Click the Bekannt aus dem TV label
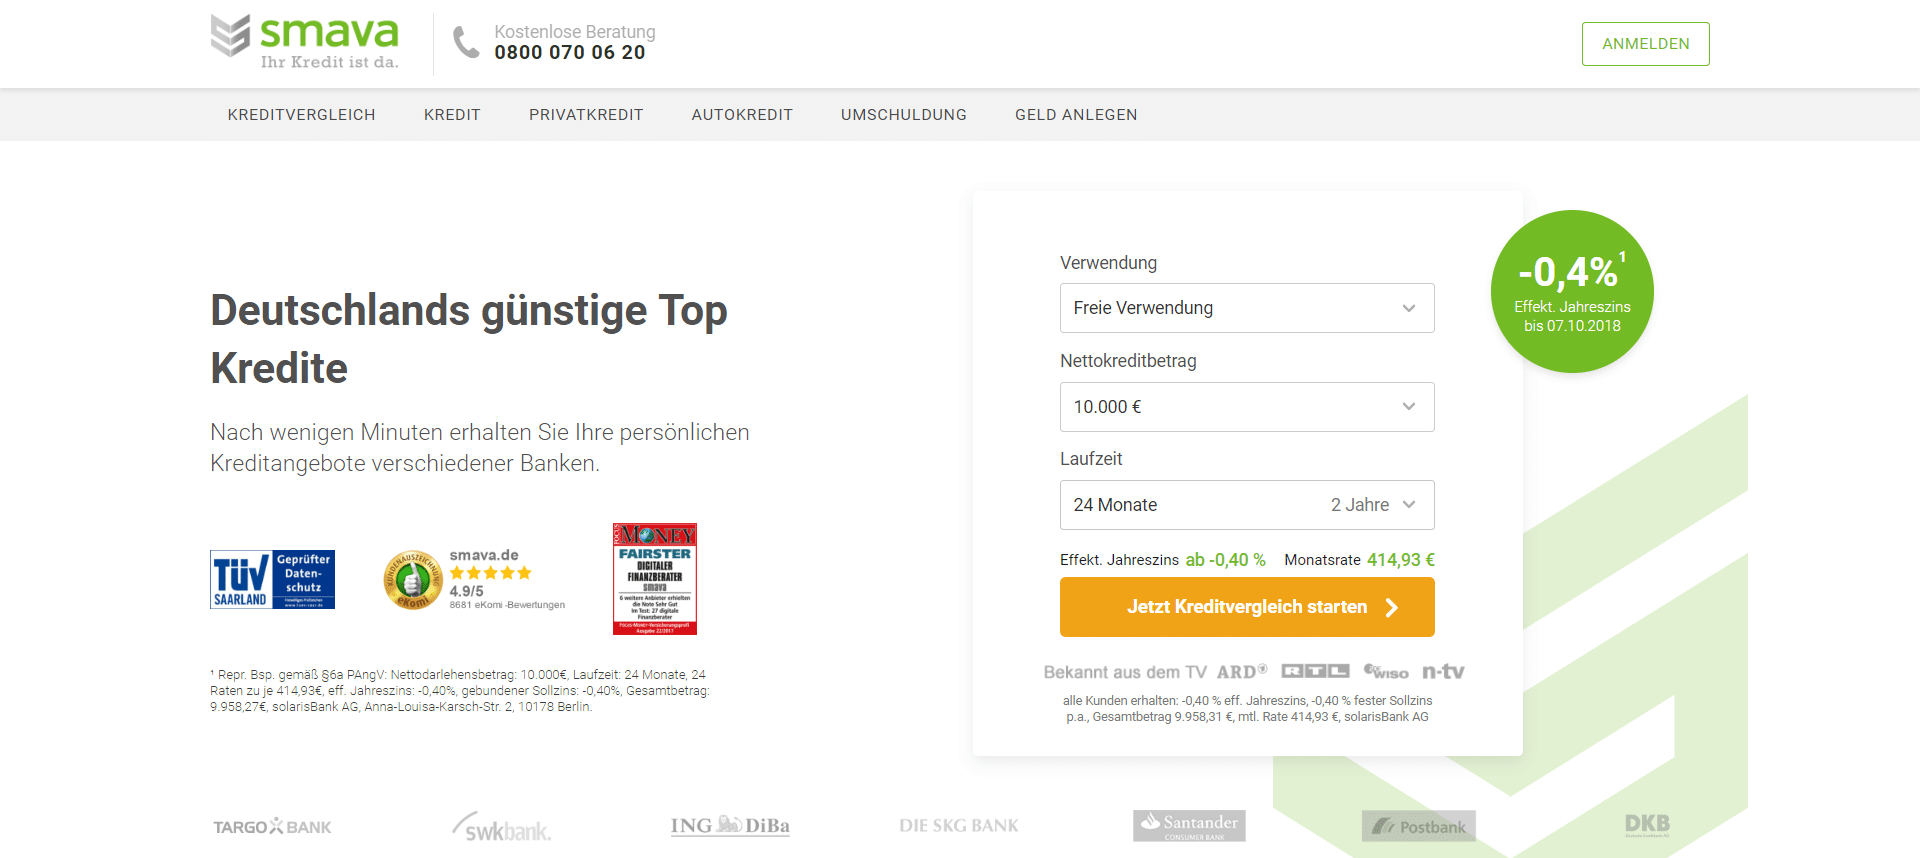1920x858 pixels. [x=1125, y=672]
